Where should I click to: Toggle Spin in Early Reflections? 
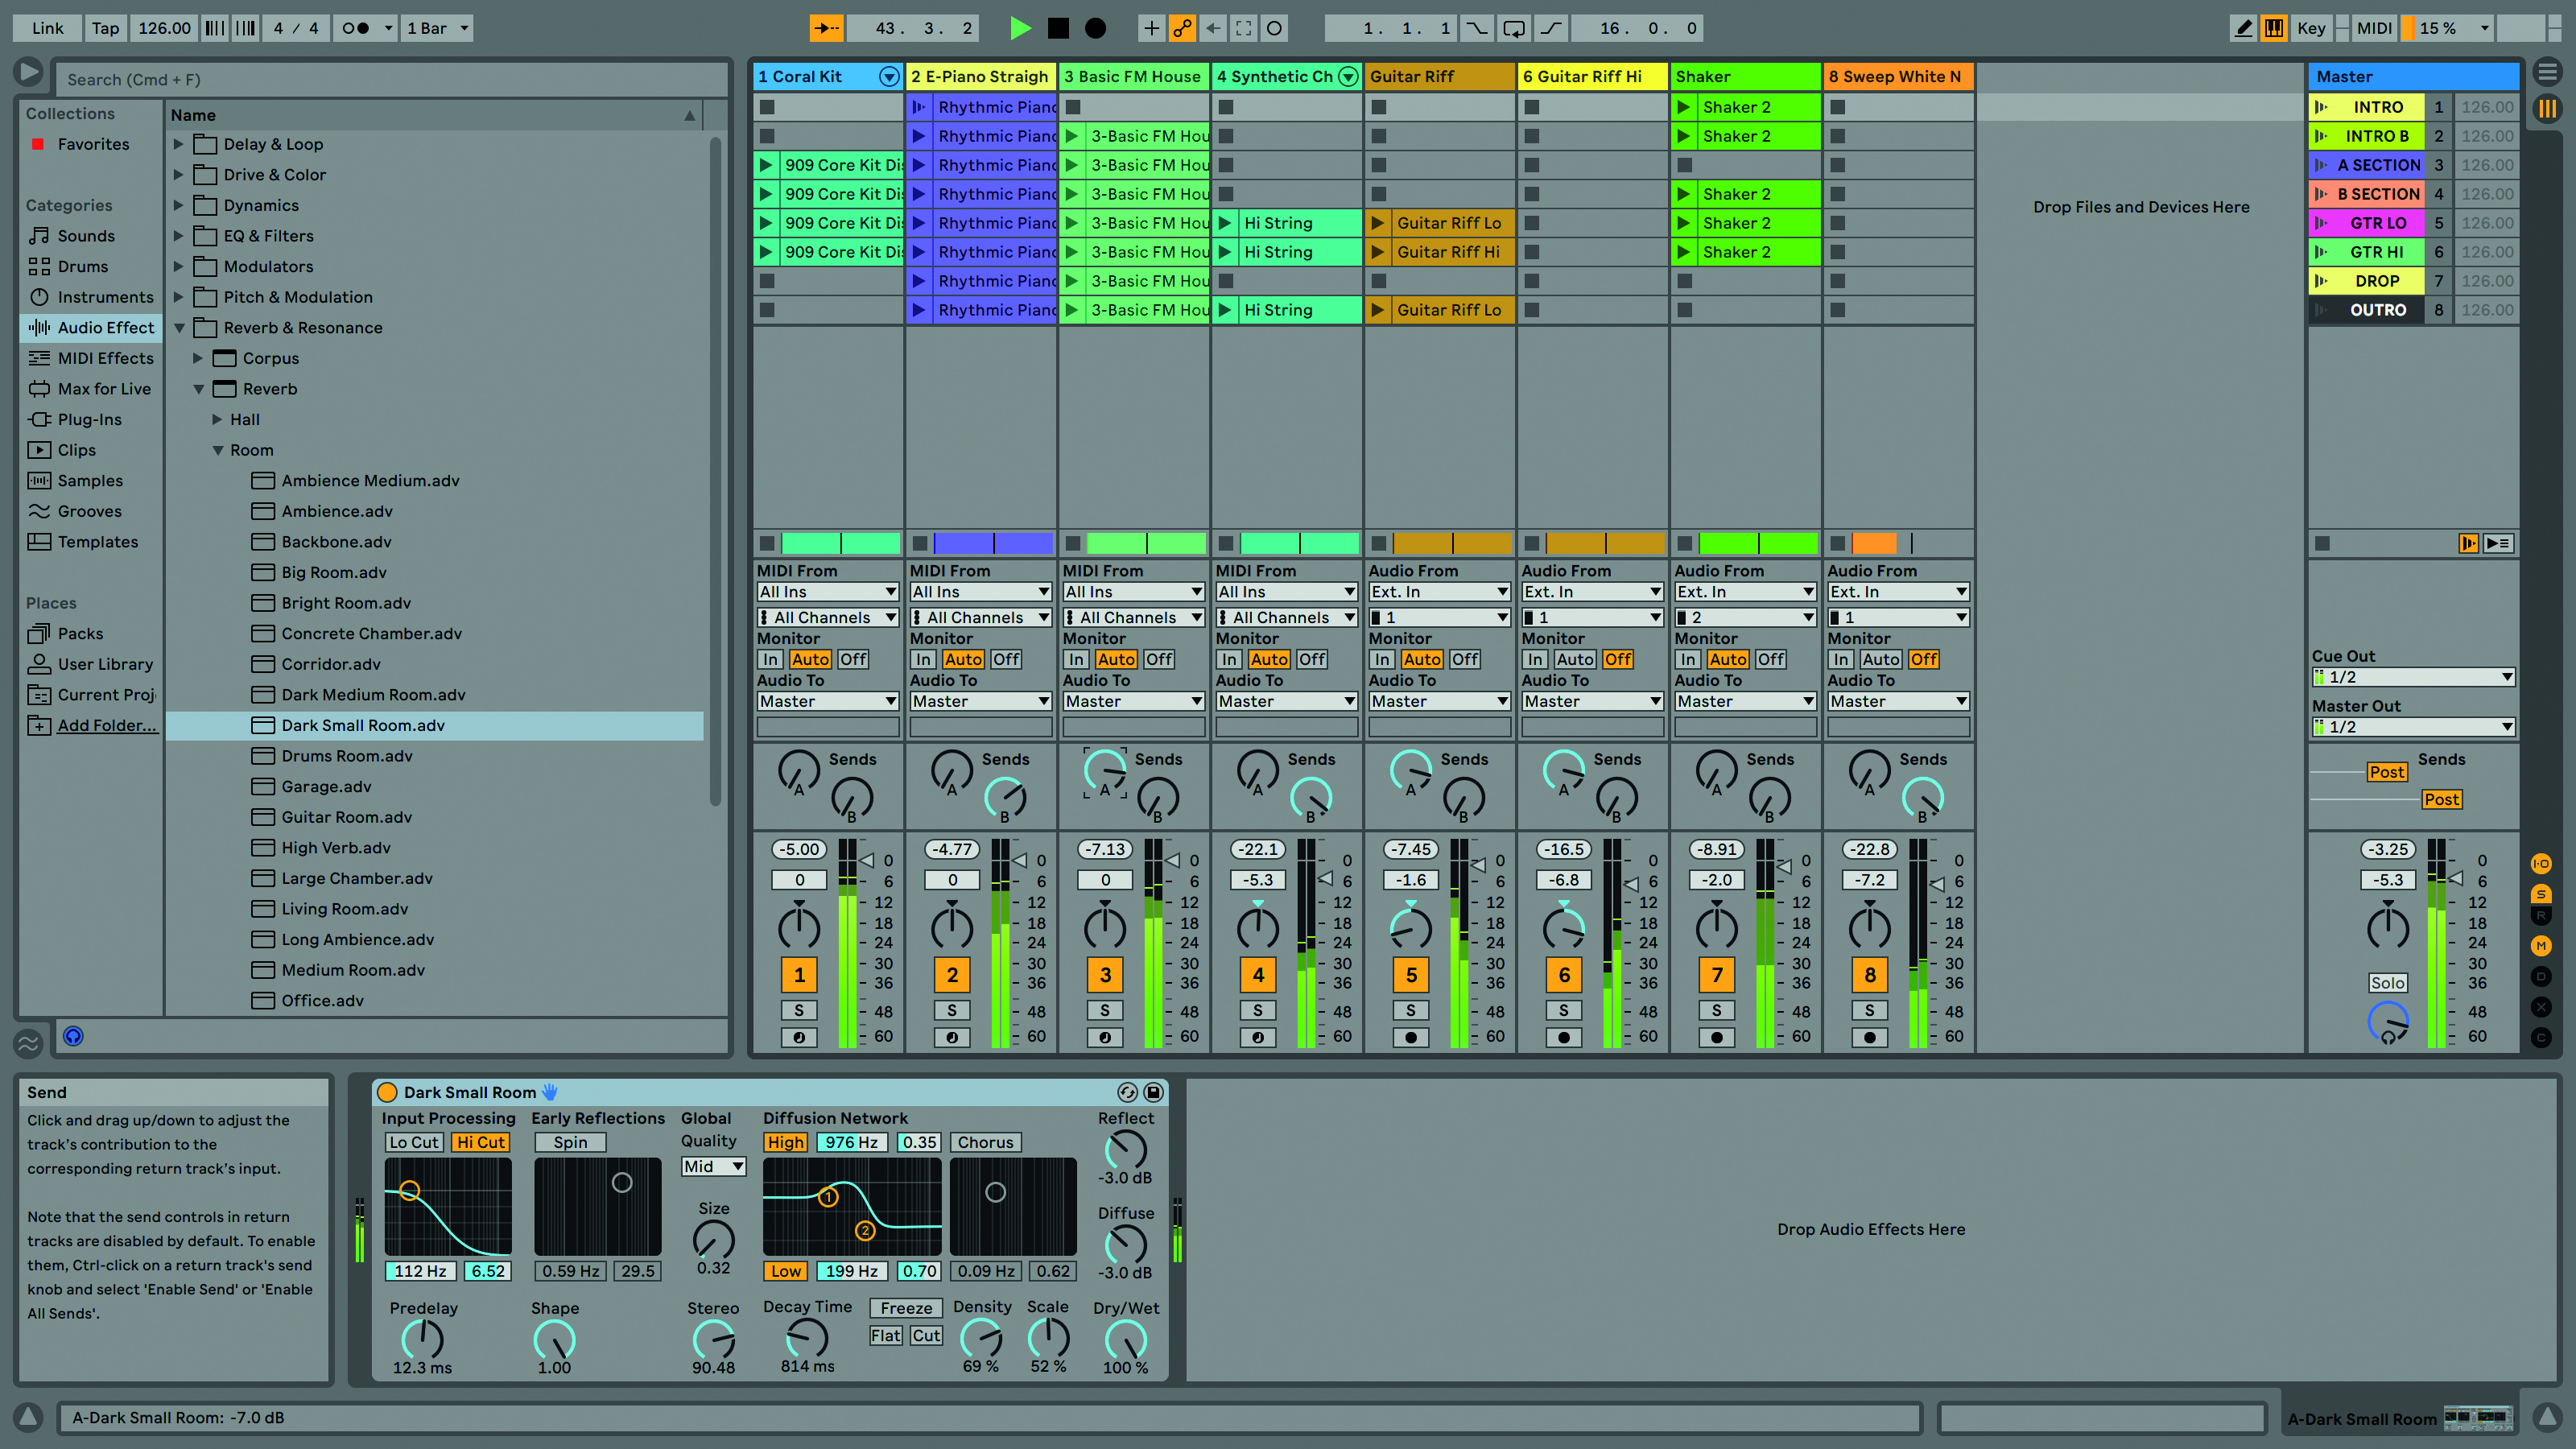point(570,1142)
